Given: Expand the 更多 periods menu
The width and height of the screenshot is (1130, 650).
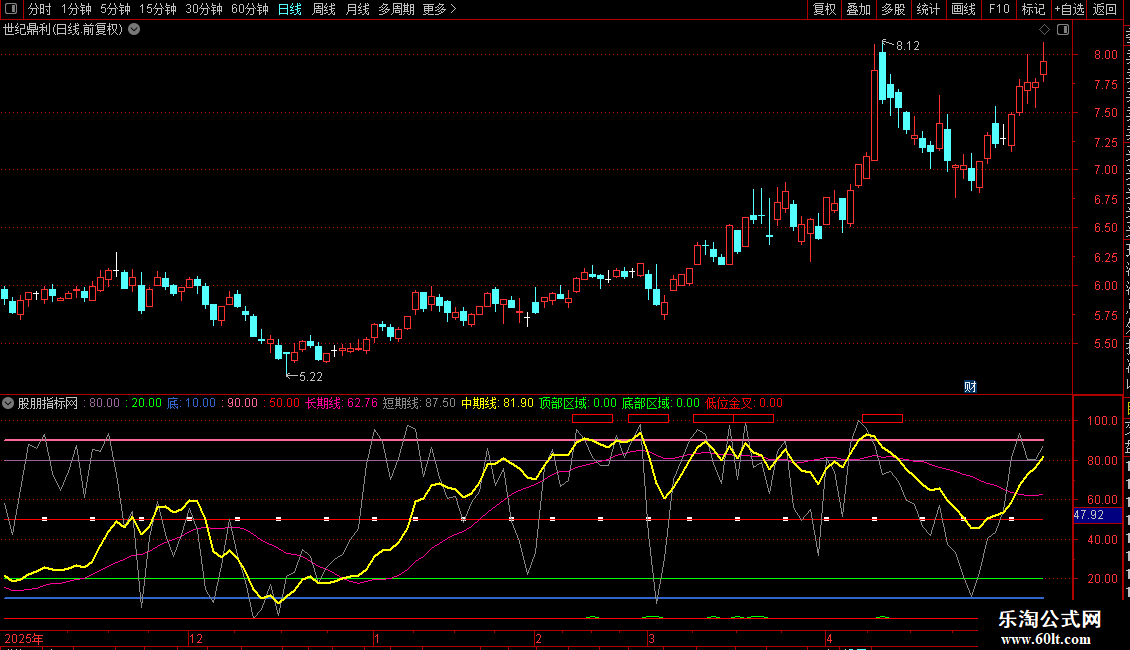Looking at the screenshot, I should [x=439, y=9].
